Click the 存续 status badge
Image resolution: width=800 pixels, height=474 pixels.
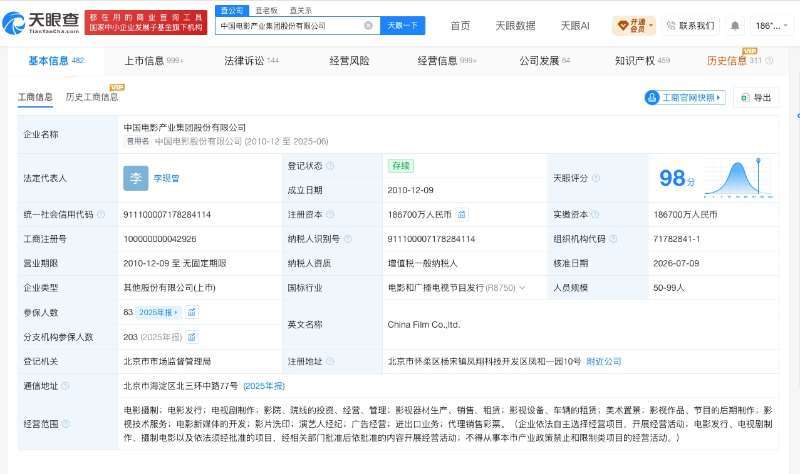(401, 166)
